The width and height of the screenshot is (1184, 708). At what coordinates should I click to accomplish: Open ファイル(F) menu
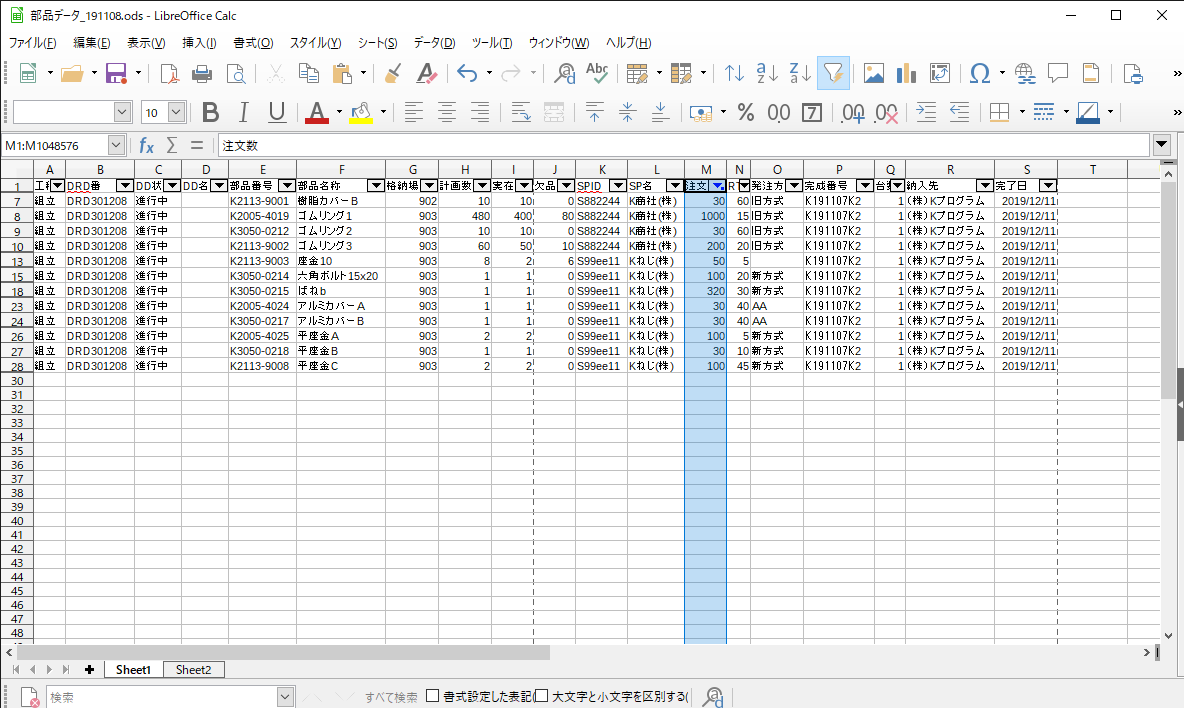tap(32, 43)
